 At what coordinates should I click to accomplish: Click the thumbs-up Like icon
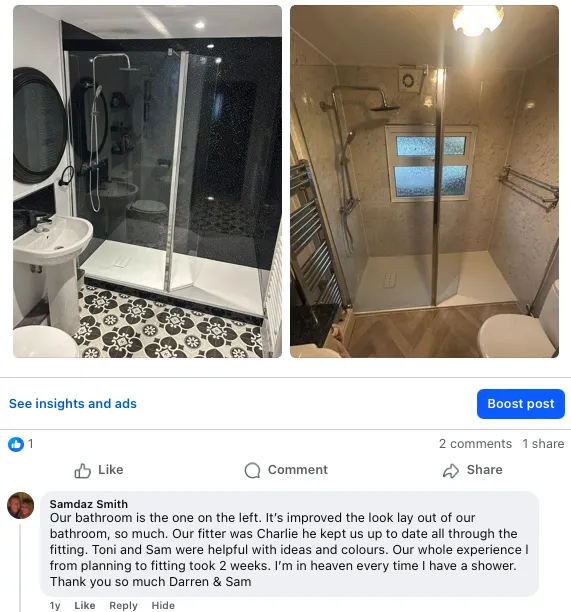82,470
